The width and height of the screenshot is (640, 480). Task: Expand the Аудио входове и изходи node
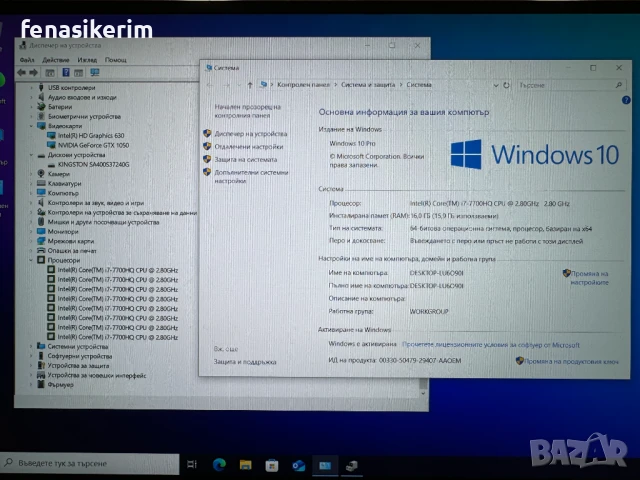(31, 98)
